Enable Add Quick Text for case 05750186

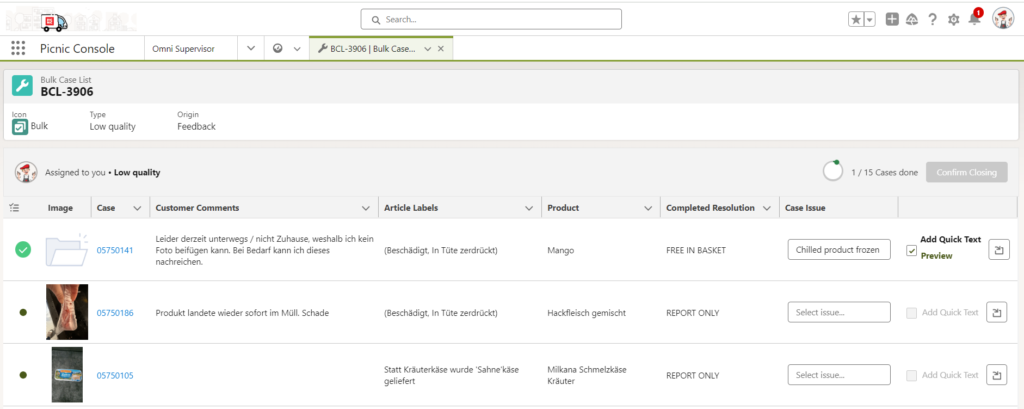(x=910, y=313)
